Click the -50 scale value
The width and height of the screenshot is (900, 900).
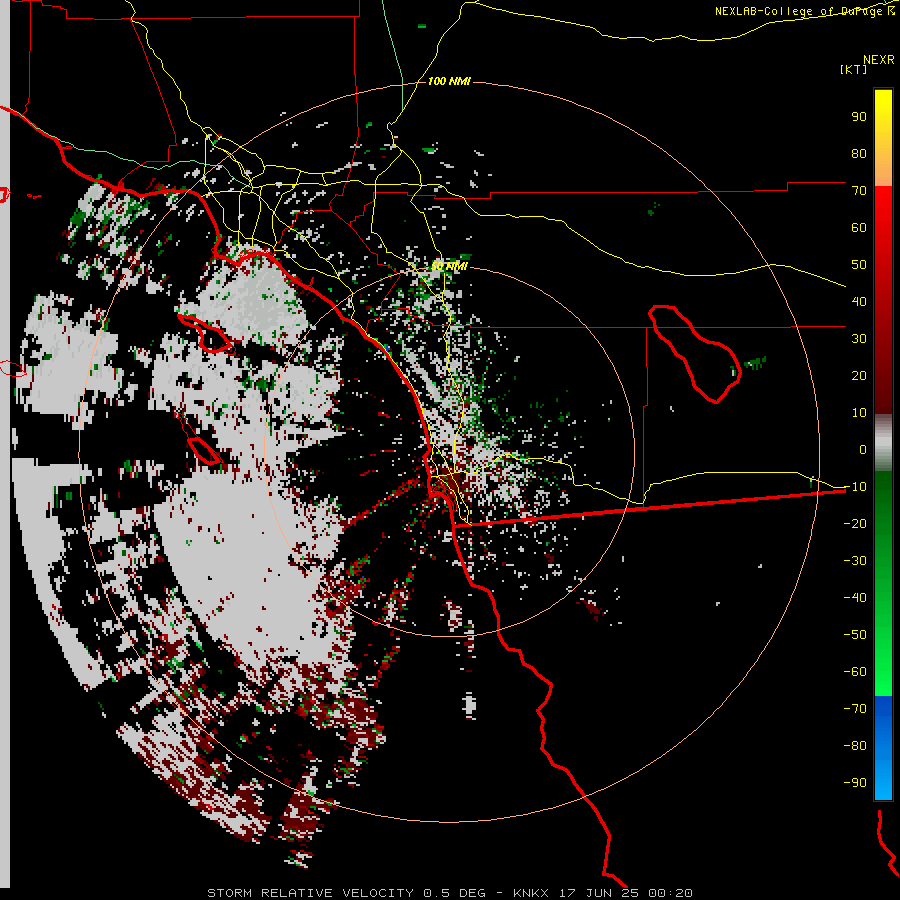tap(855, 634)
